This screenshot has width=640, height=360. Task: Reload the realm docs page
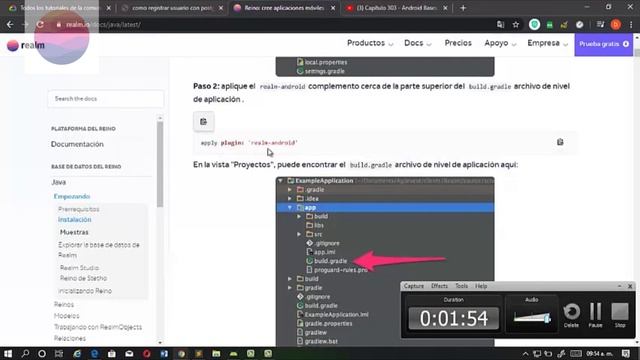click(40, 24)
